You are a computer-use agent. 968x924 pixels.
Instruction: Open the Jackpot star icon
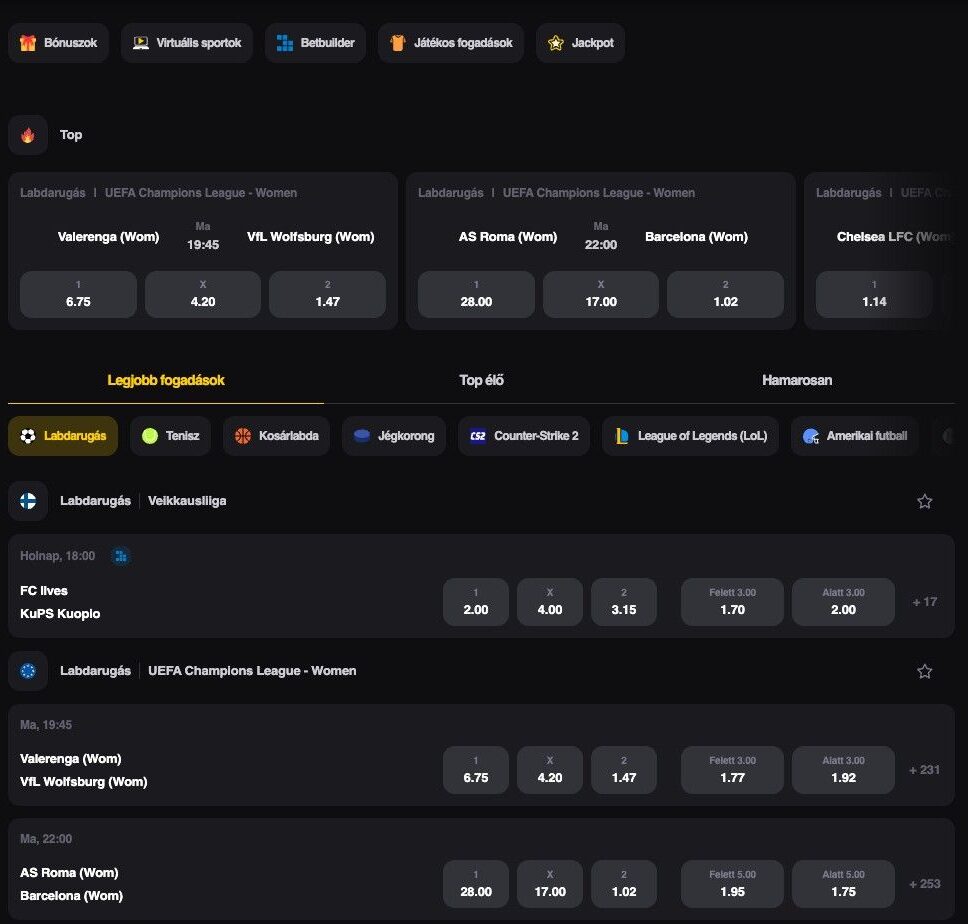(556, 43)
